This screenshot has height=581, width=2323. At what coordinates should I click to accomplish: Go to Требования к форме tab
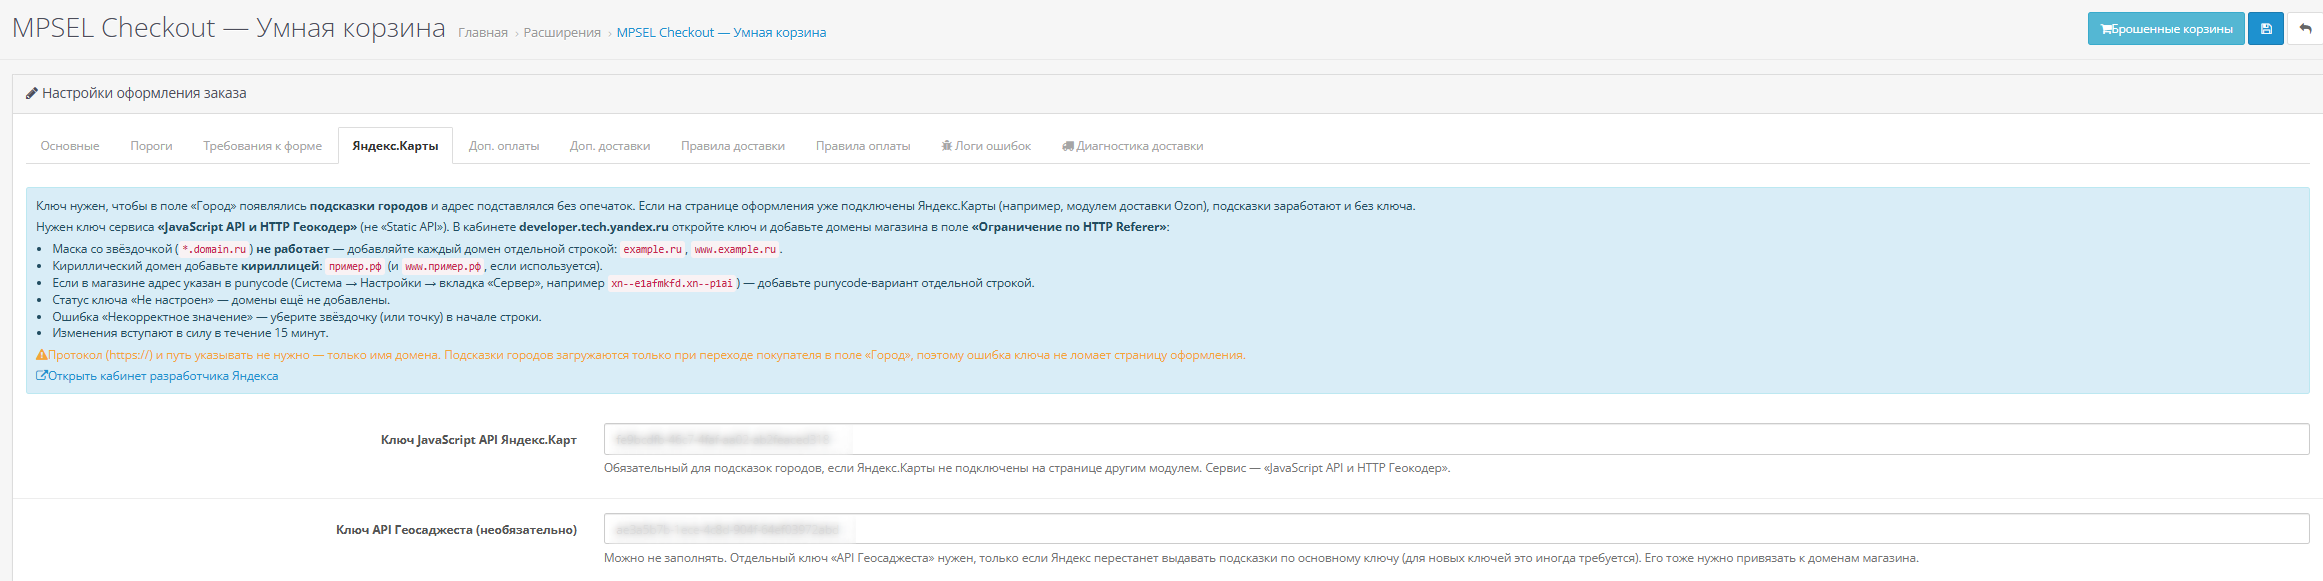tap(263, 146)
